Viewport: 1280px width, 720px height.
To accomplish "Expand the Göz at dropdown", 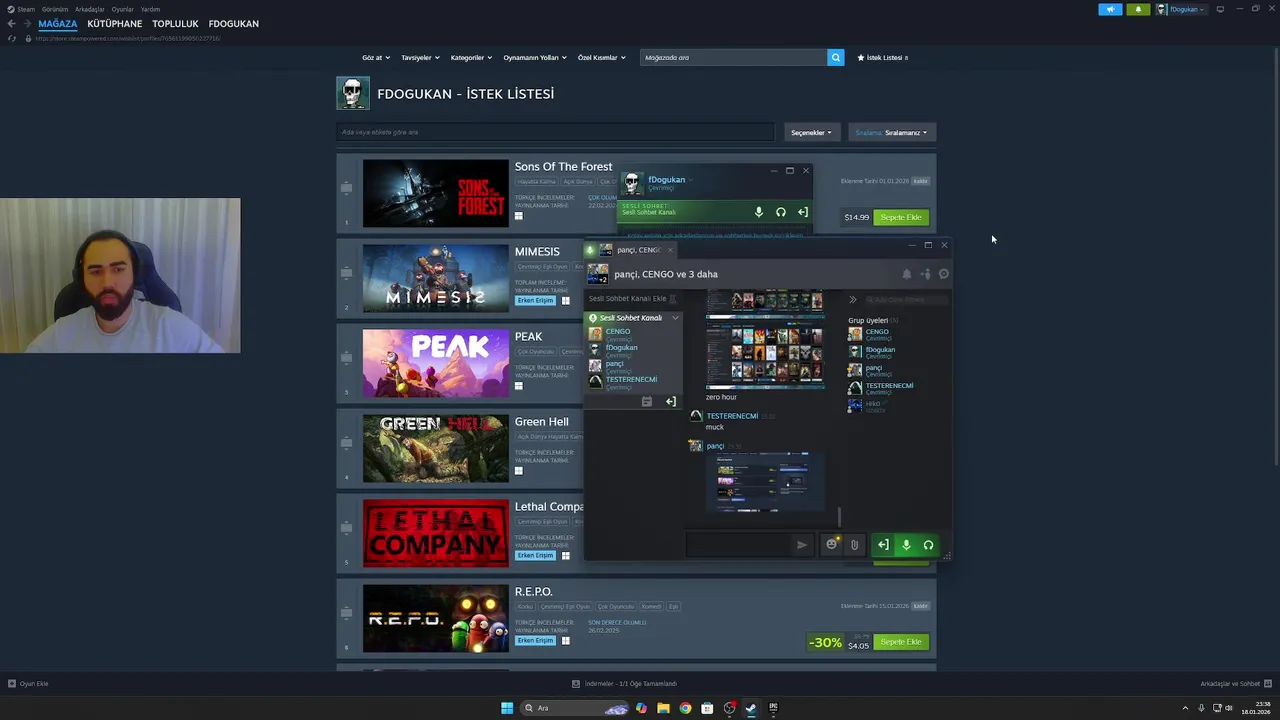I will coord(376,58).
